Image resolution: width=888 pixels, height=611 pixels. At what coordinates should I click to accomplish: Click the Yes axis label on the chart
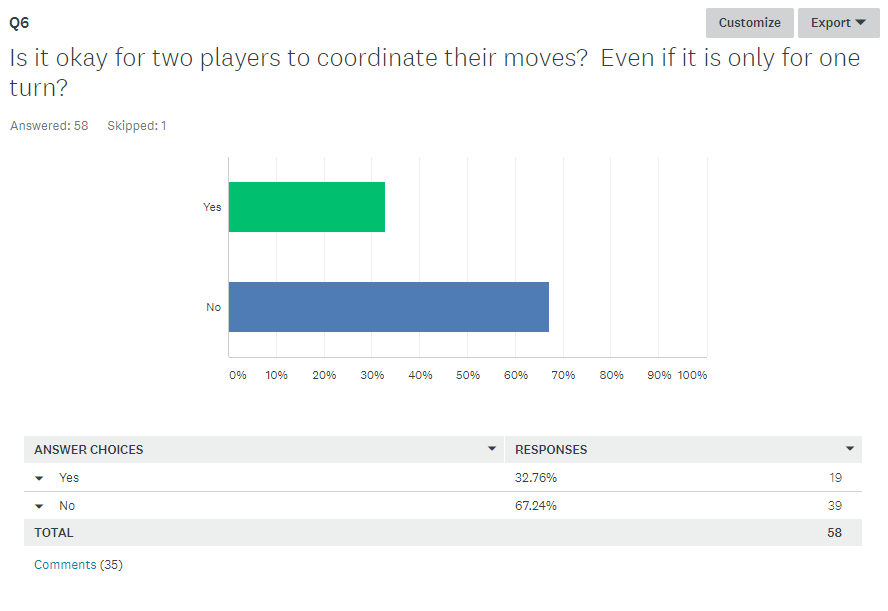pyautogui.click(x=212, y=207)
